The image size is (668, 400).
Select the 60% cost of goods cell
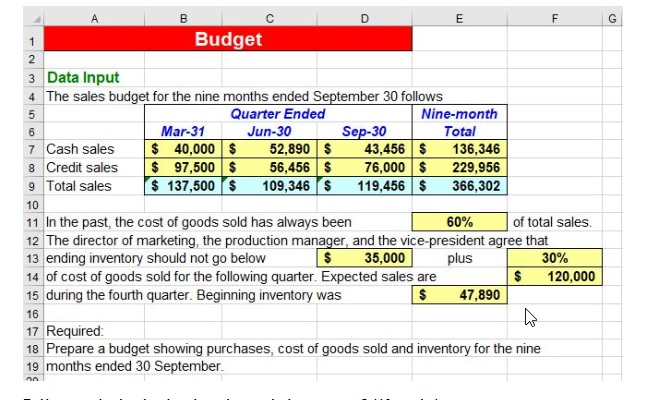pyautogui.click(x=460, y=222)
